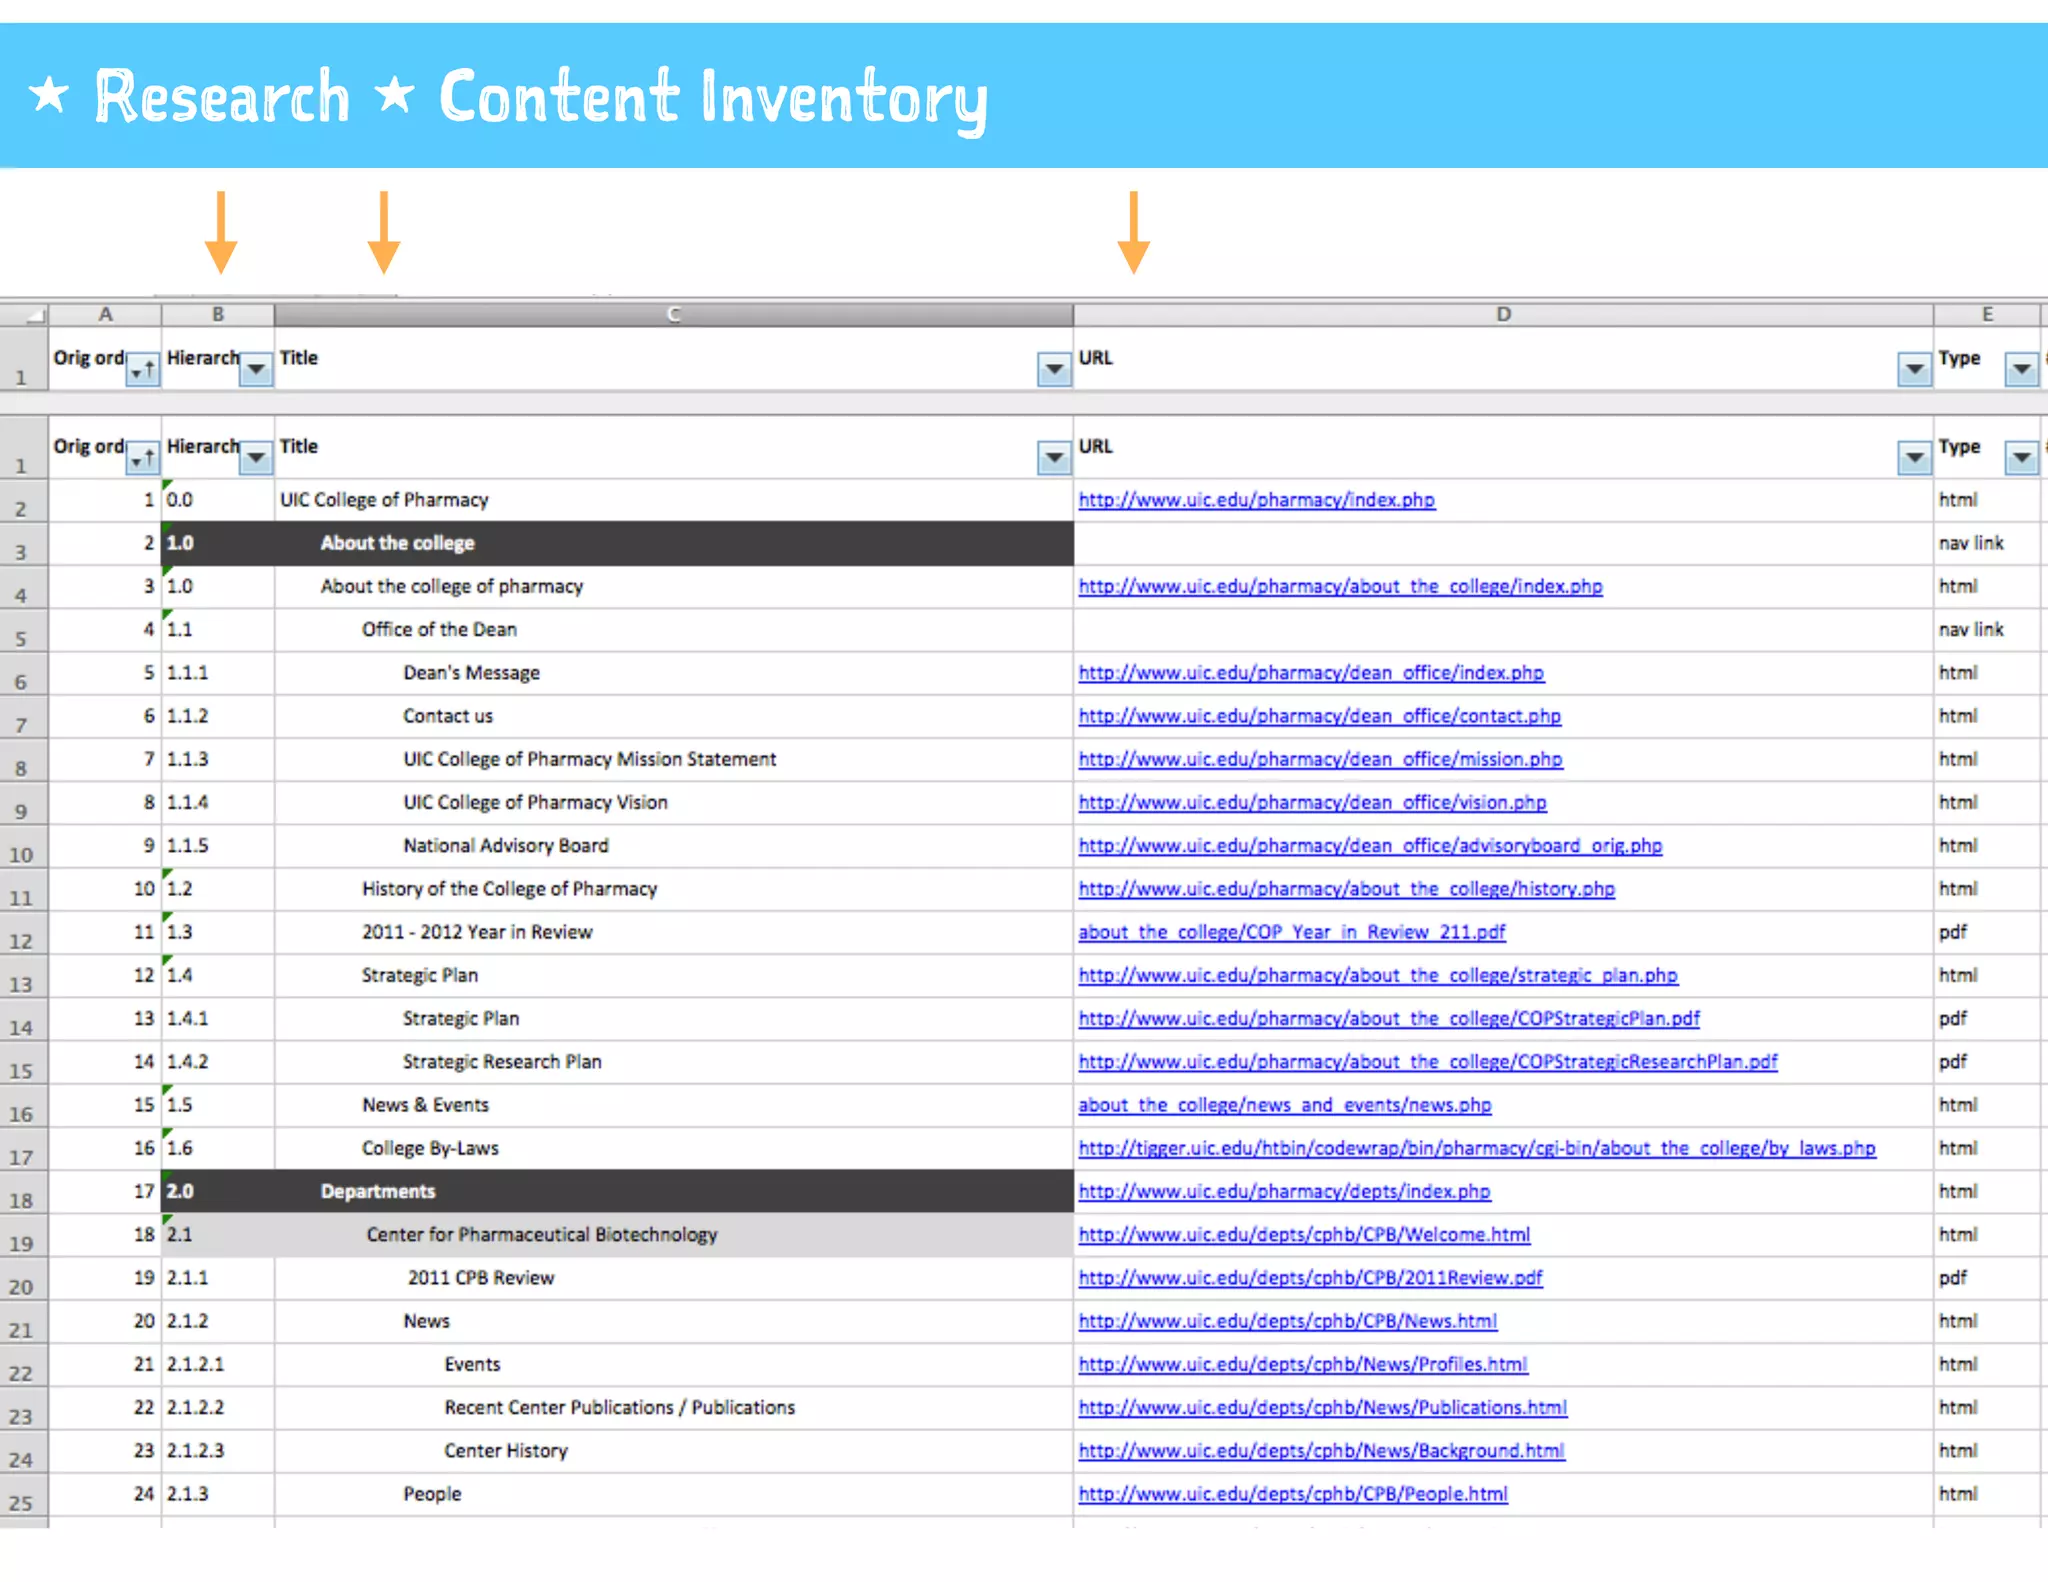Open the News/Background.html link
The height and width of the screenshot is (1582, 2048).
coord(1321,1451)
